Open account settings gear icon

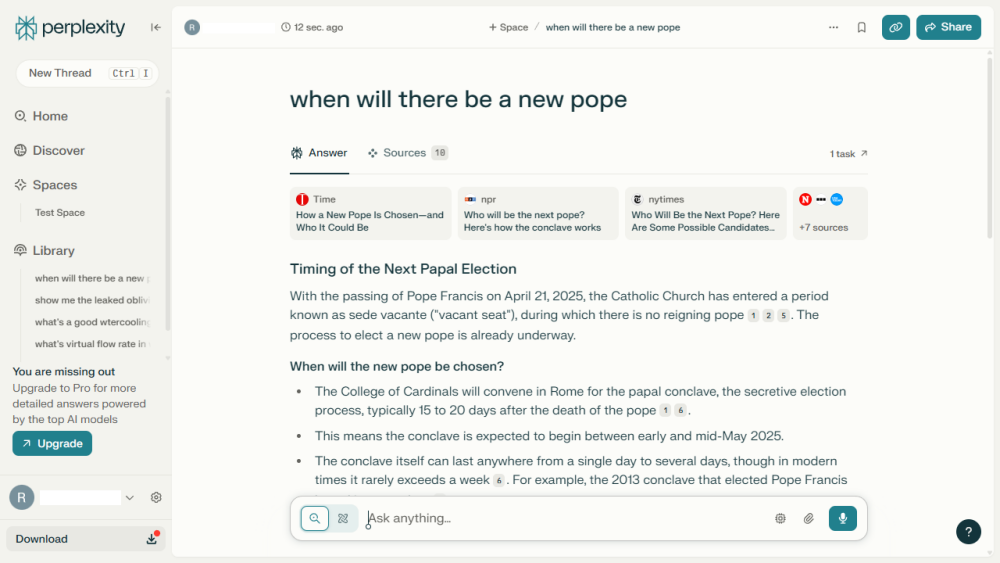tap(156, 497)
